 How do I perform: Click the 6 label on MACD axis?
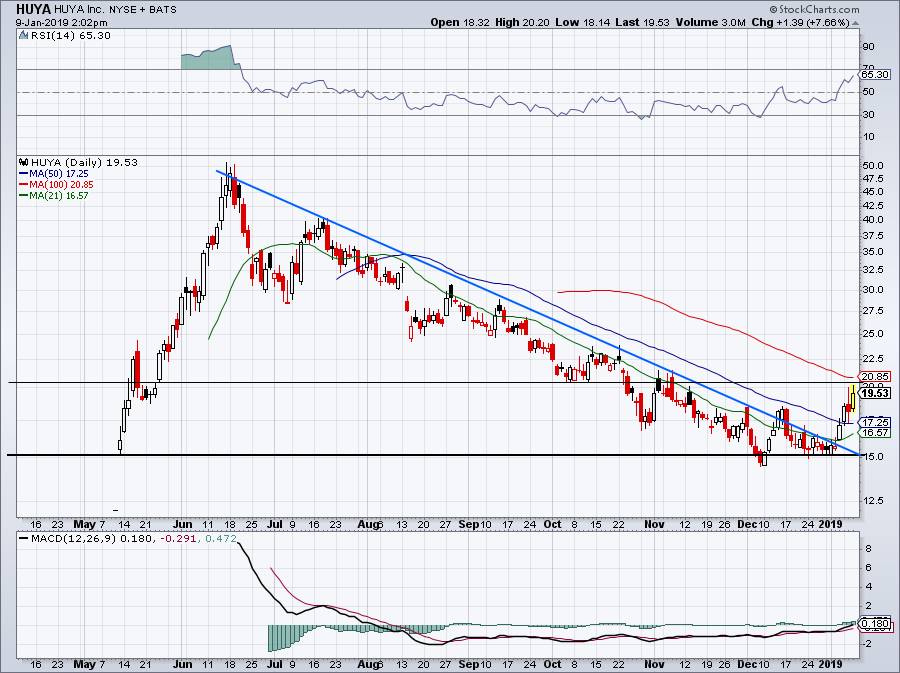(x=868, y=568)
